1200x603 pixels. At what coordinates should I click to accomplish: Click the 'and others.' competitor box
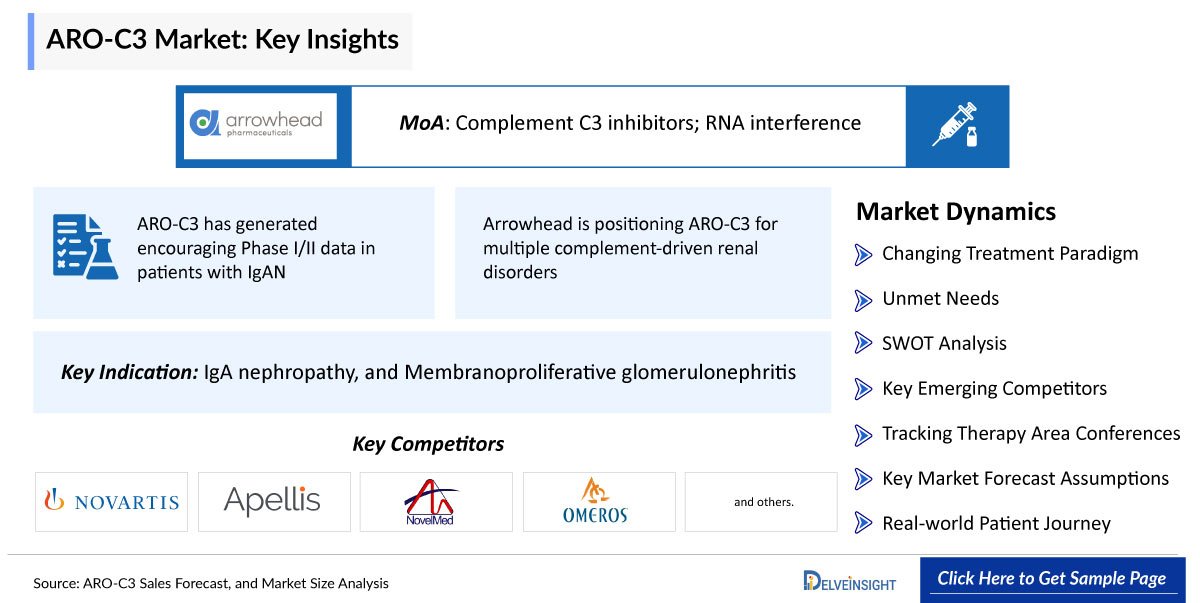coord(761,502)
